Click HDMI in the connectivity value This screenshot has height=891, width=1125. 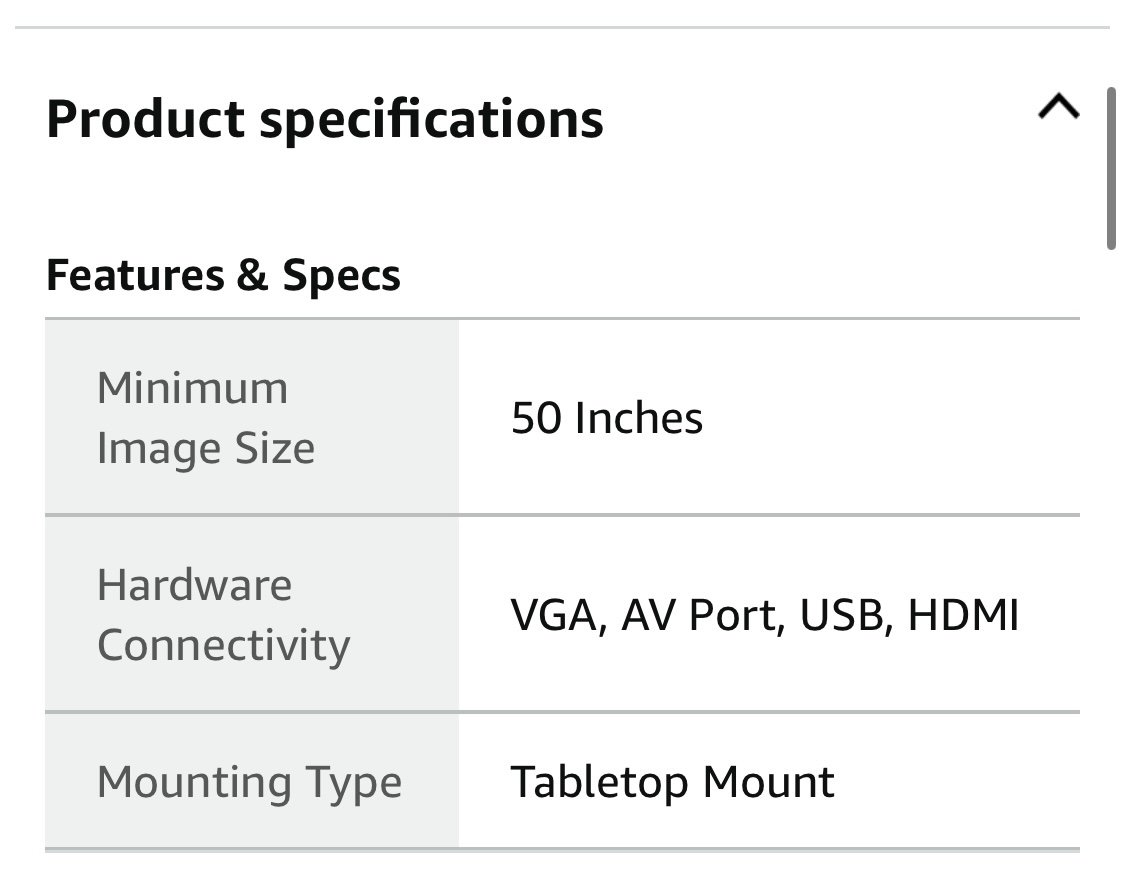(964, 615)
